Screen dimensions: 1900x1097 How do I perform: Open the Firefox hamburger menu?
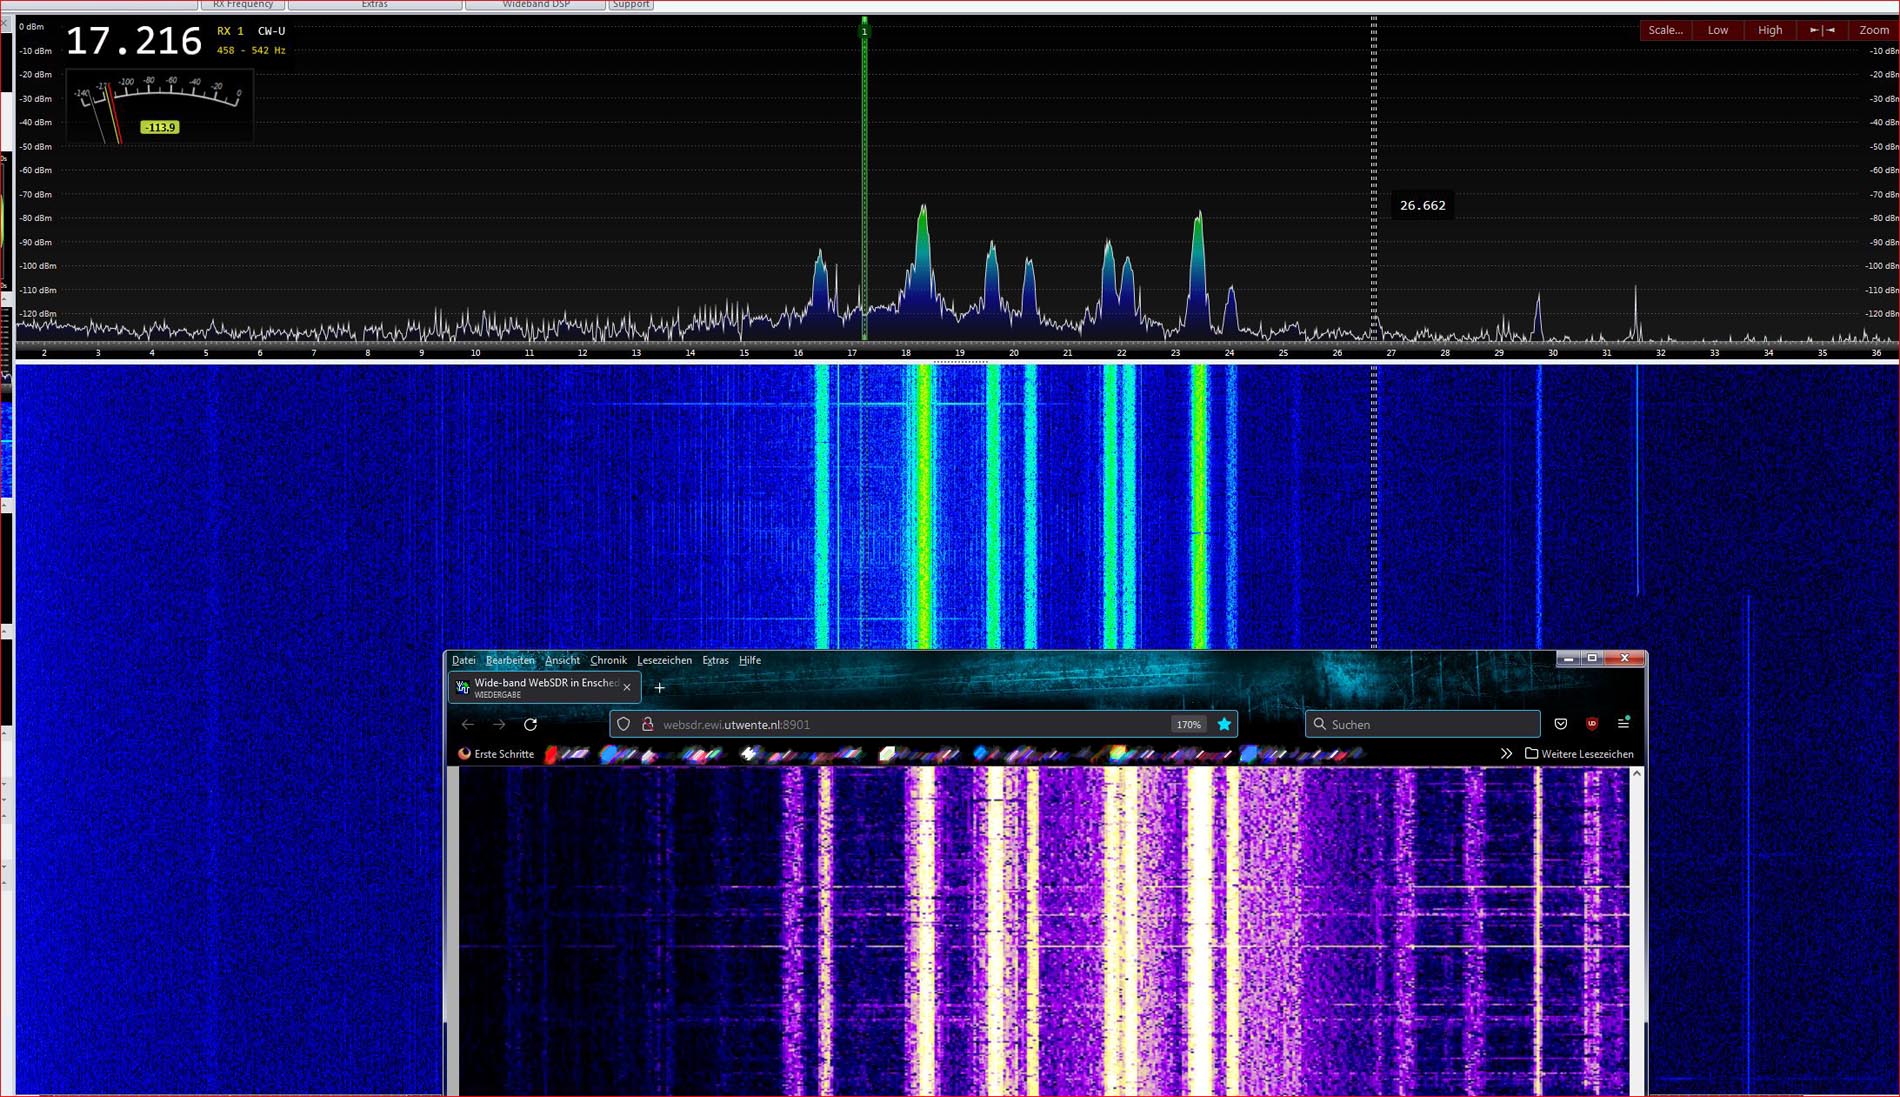[x=1624, y=724]
